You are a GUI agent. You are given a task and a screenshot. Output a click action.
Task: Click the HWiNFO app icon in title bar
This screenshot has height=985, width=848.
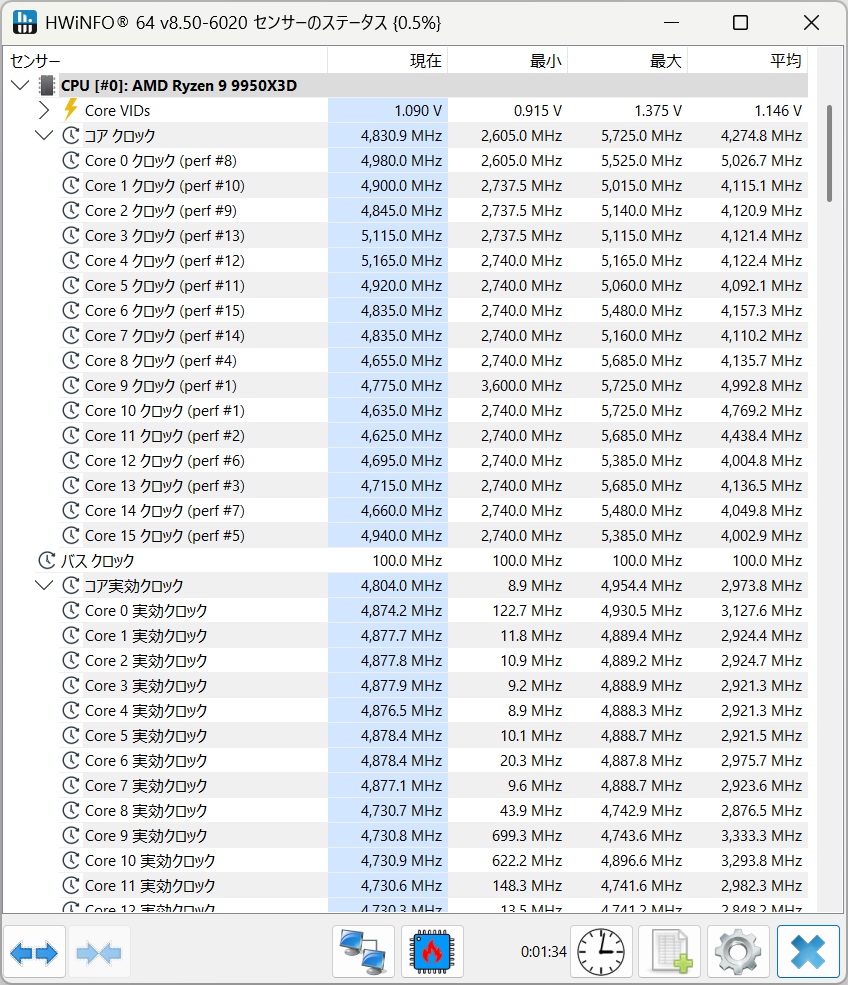[24, 23]
